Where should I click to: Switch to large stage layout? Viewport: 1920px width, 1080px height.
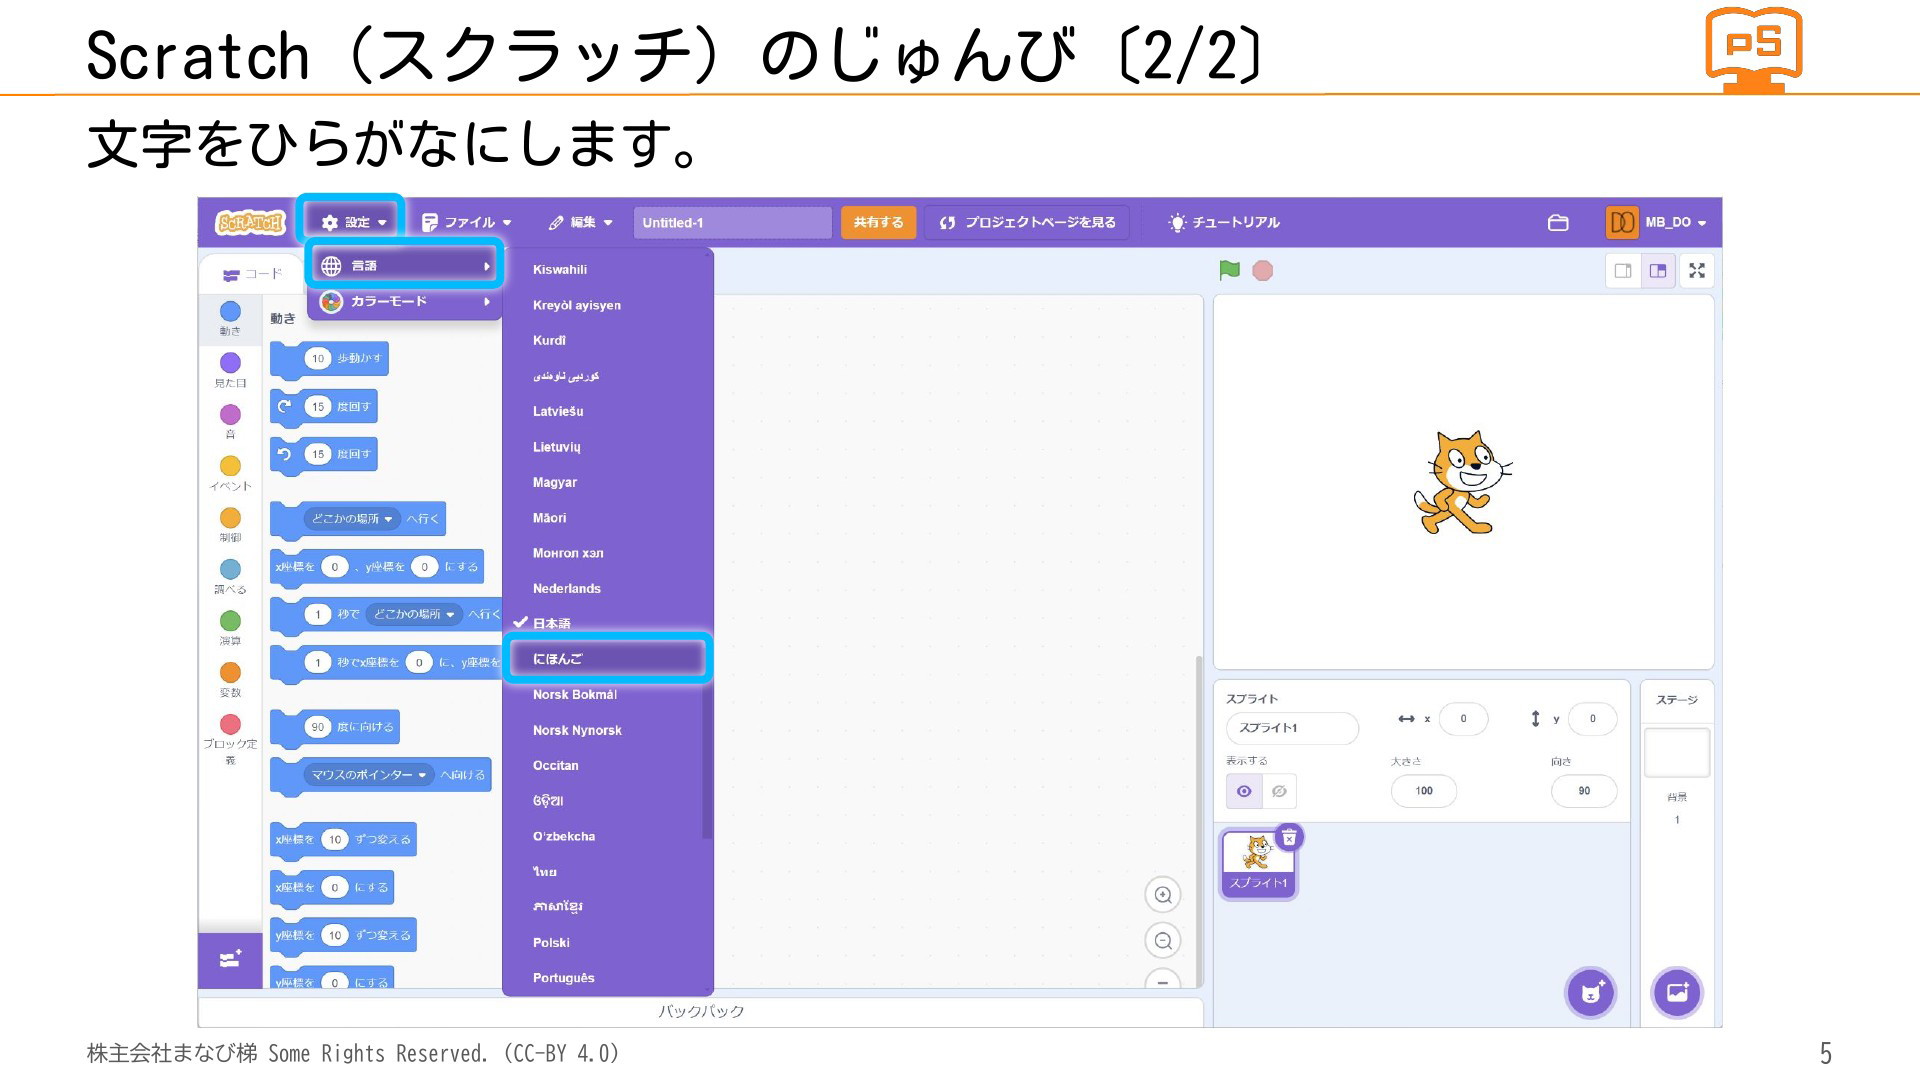(1658, 271)
